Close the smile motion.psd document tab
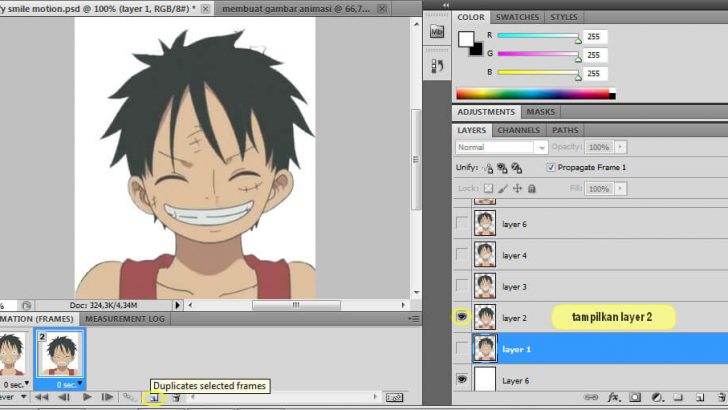 (206, 9)
